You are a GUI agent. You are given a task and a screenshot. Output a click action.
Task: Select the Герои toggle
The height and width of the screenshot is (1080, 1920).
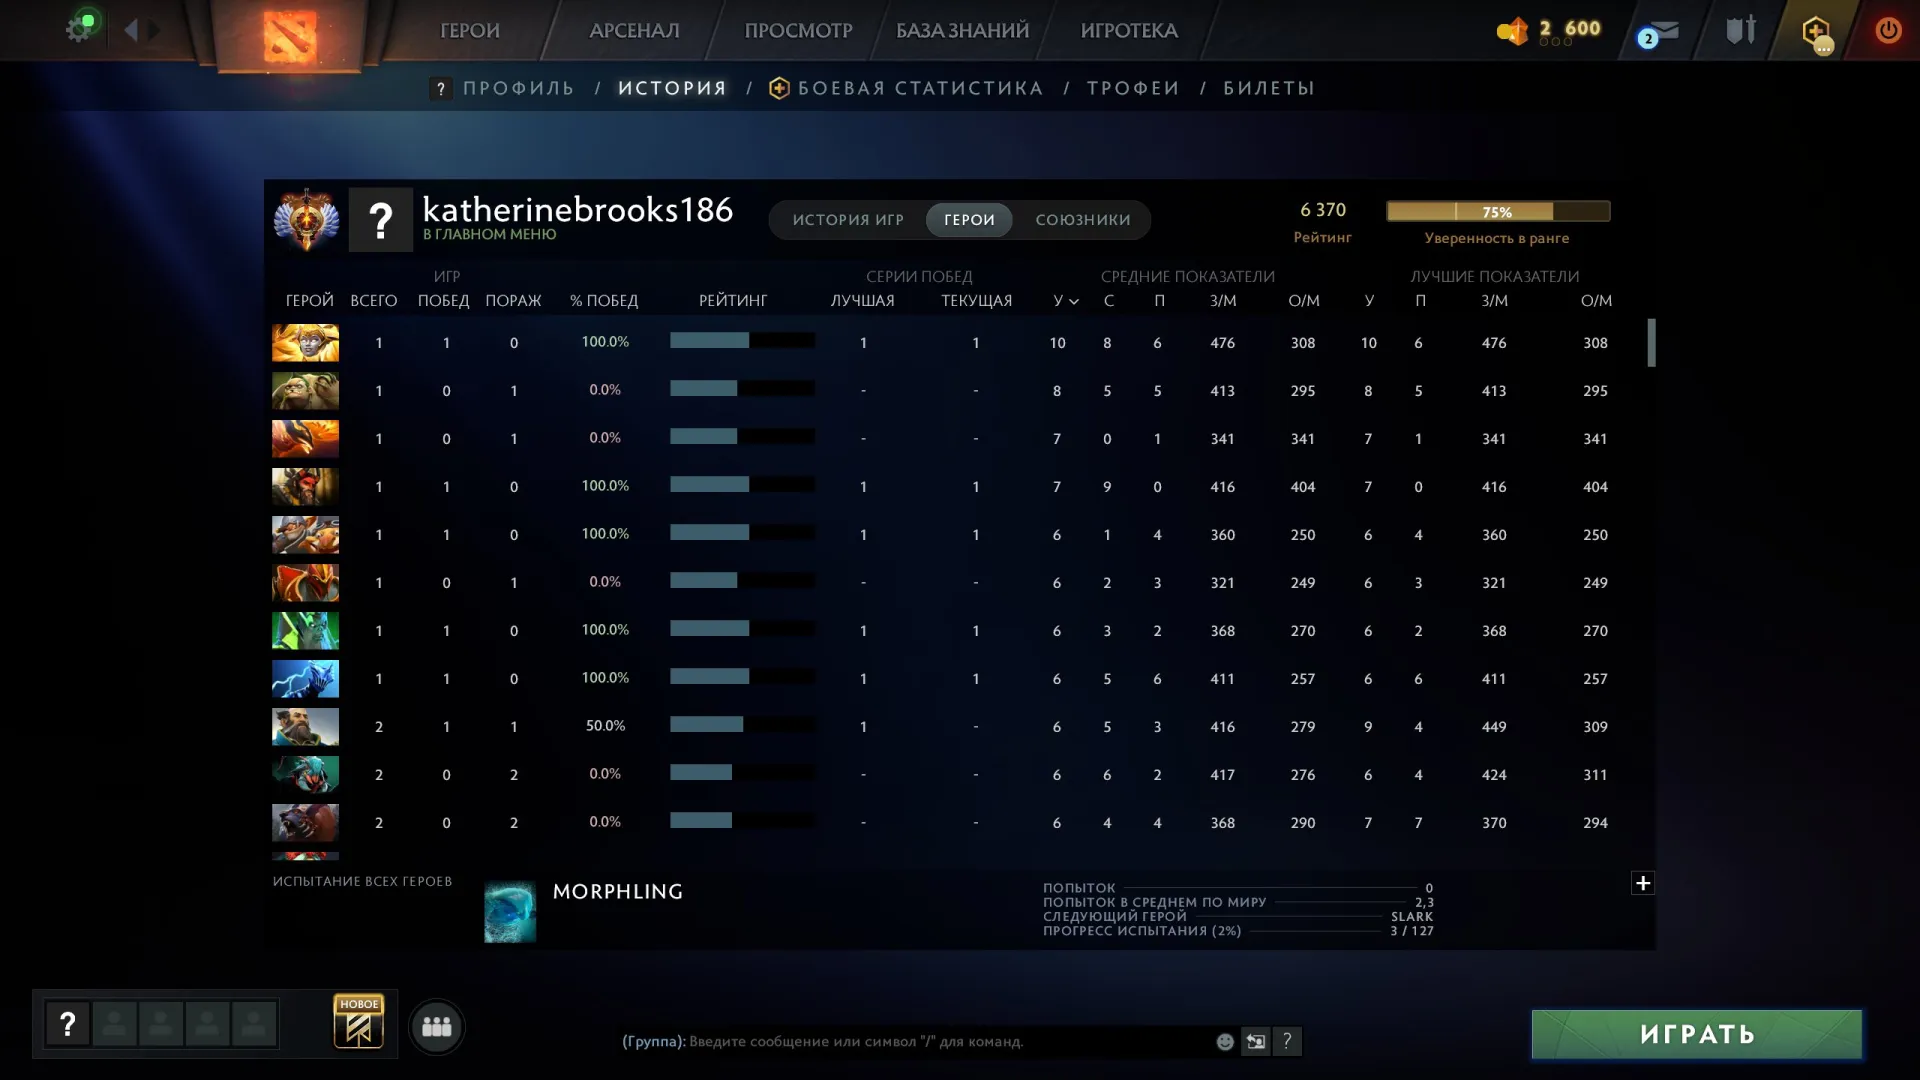pos(969,220)
